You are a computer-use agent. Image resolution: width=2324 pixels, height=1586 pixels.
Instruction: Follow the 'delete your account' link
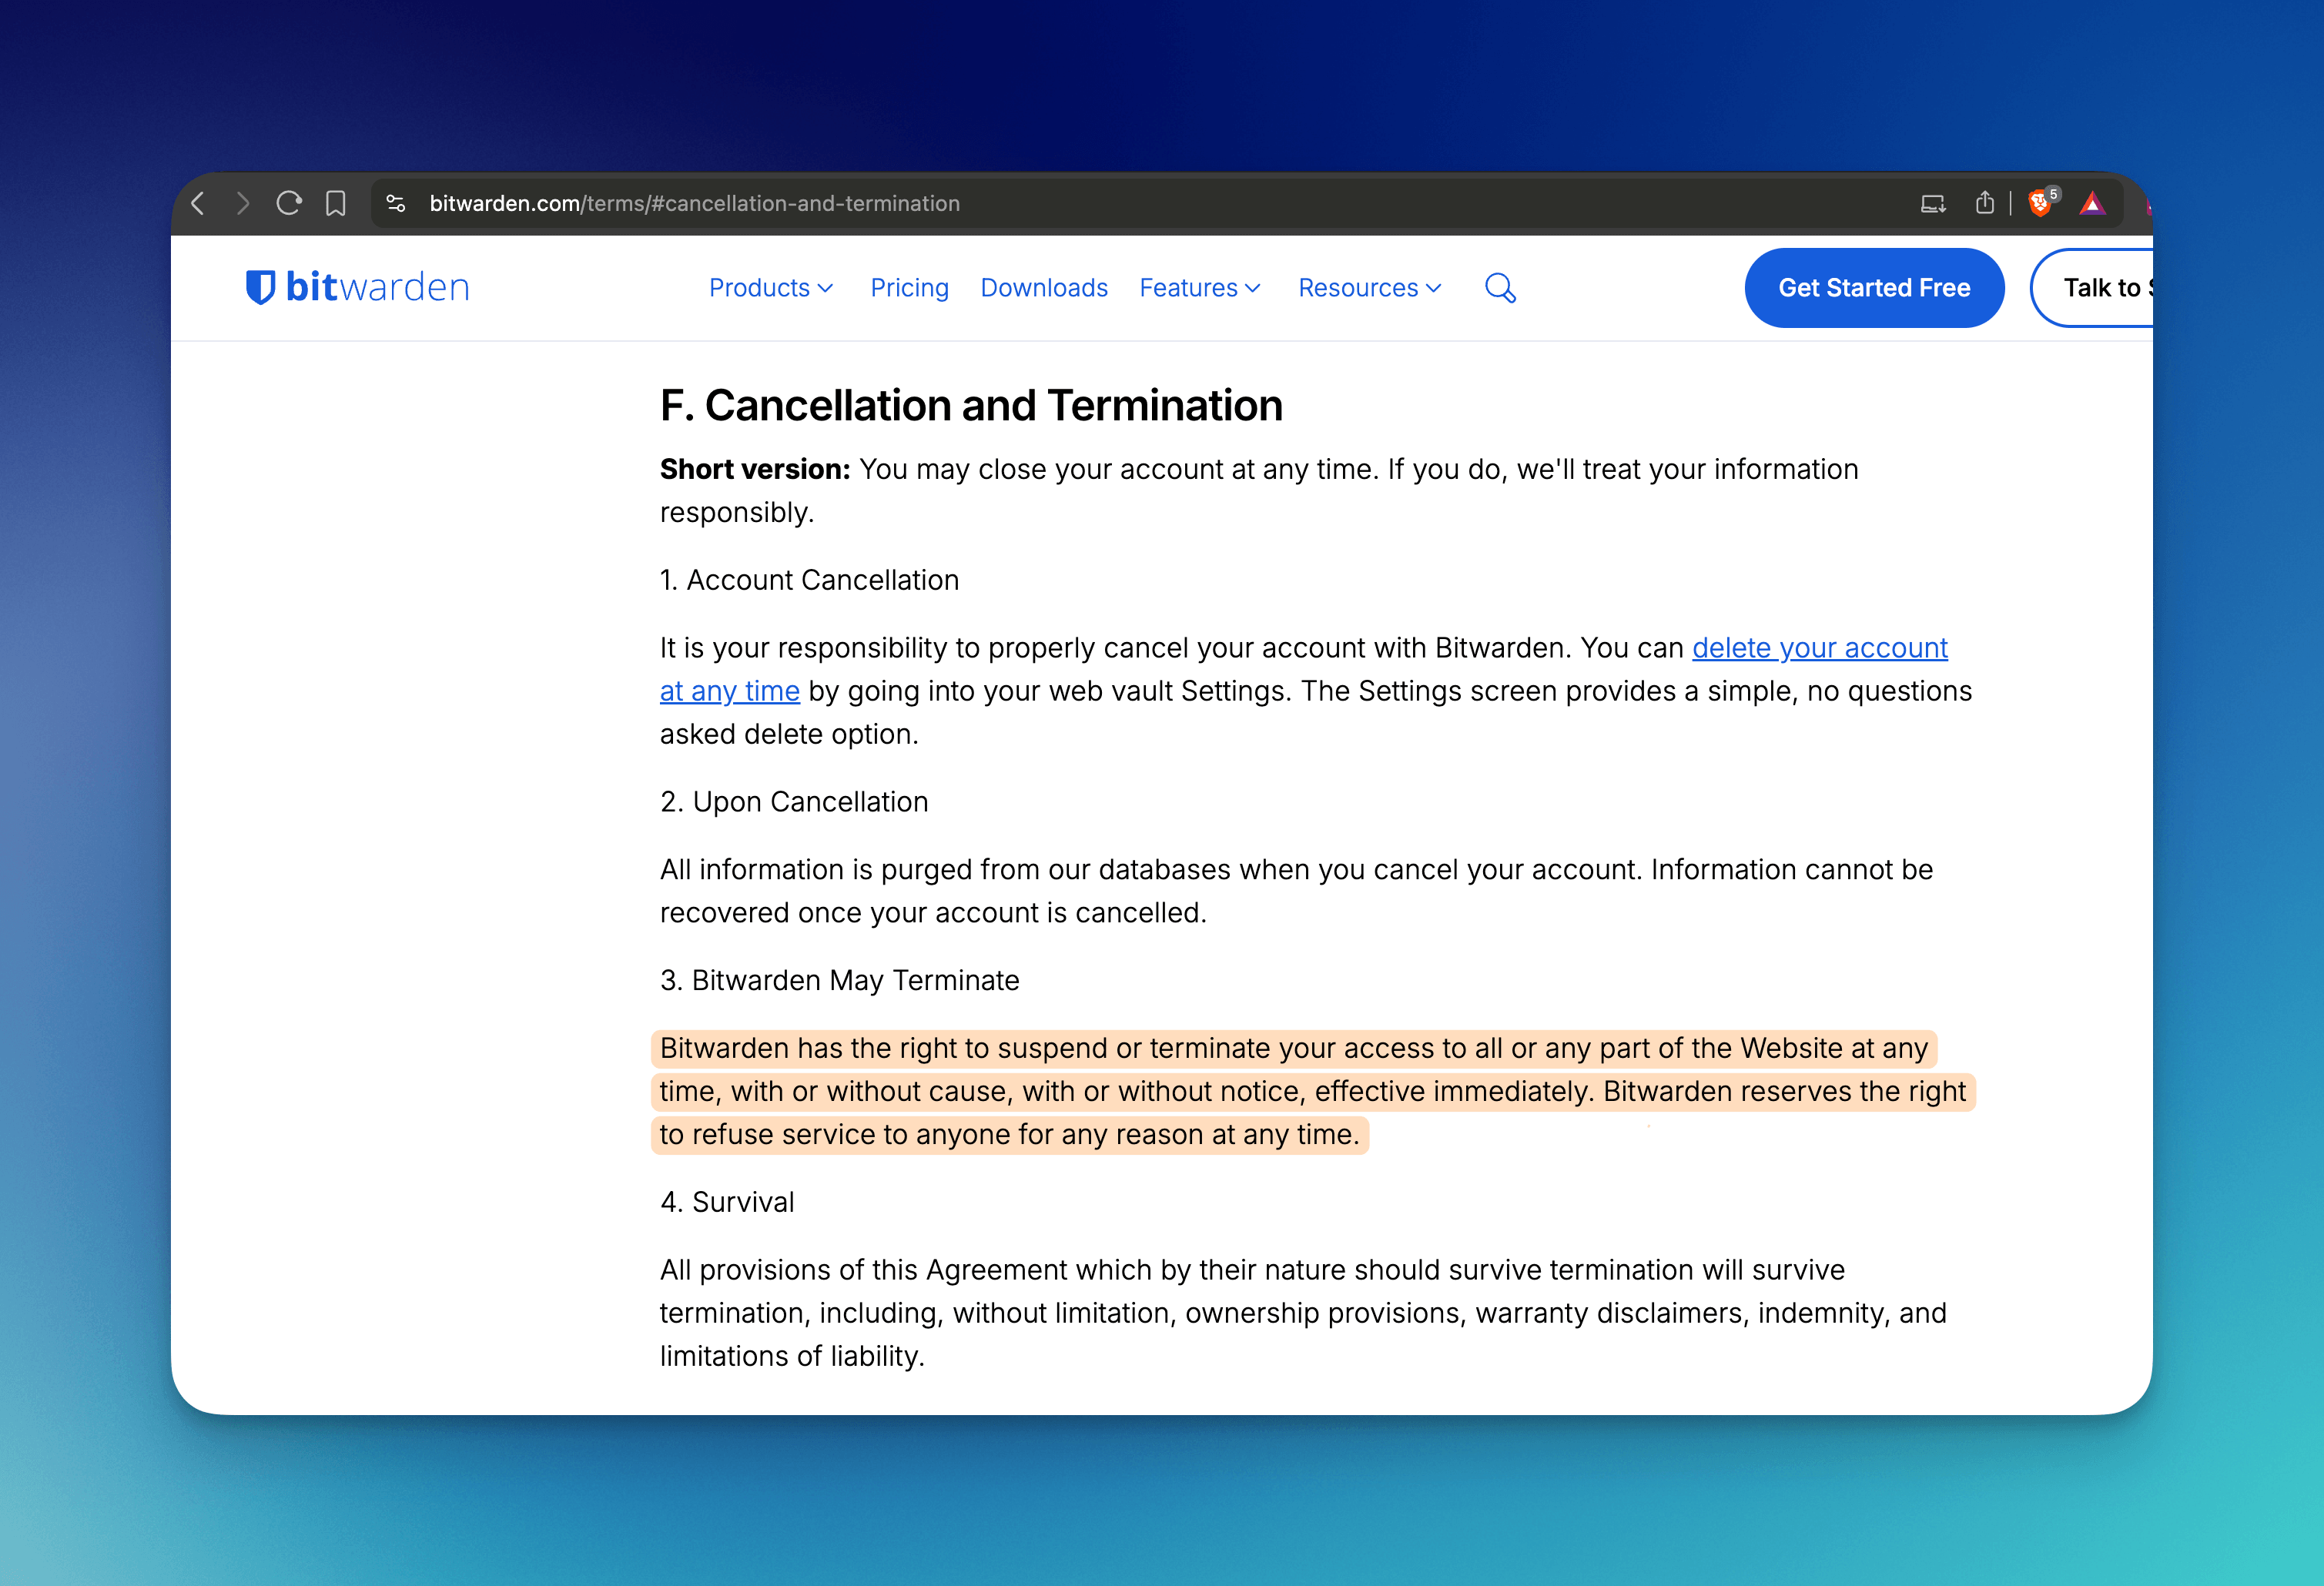(1819, 648)
